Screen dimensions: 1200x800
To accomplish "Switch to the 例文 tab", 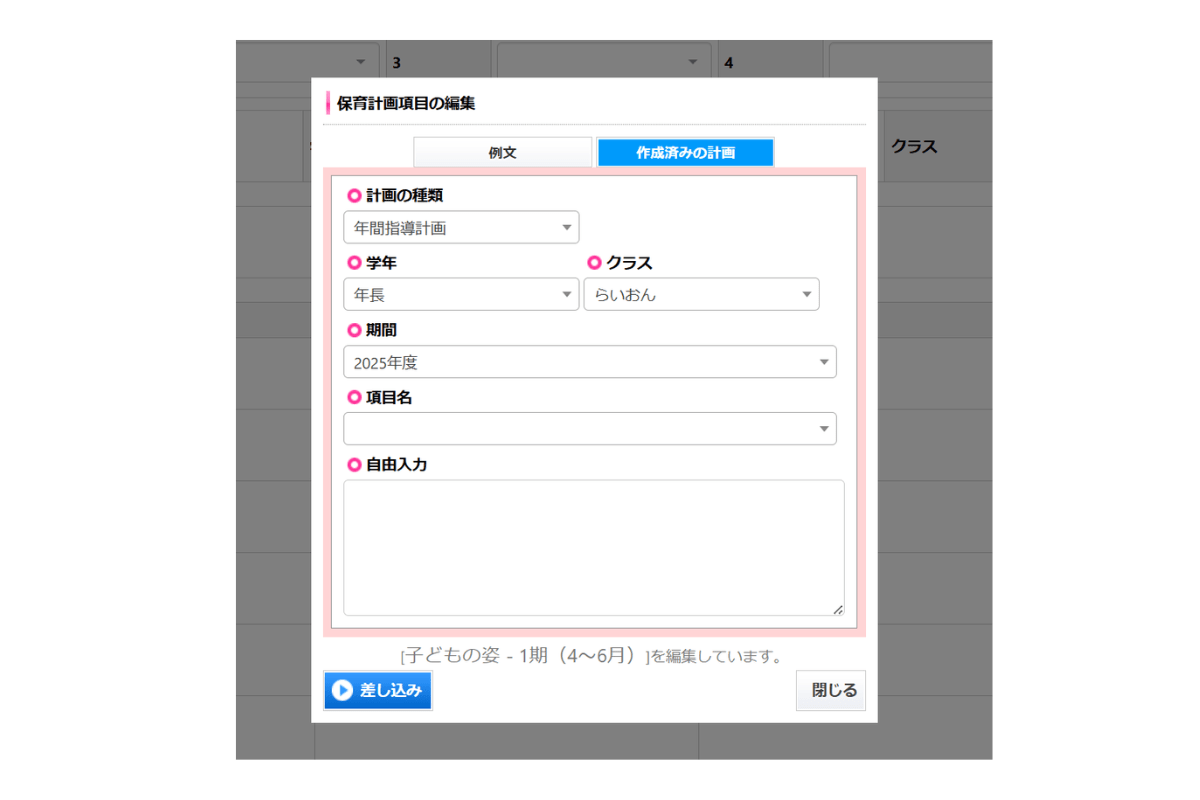I will point(502,151).
